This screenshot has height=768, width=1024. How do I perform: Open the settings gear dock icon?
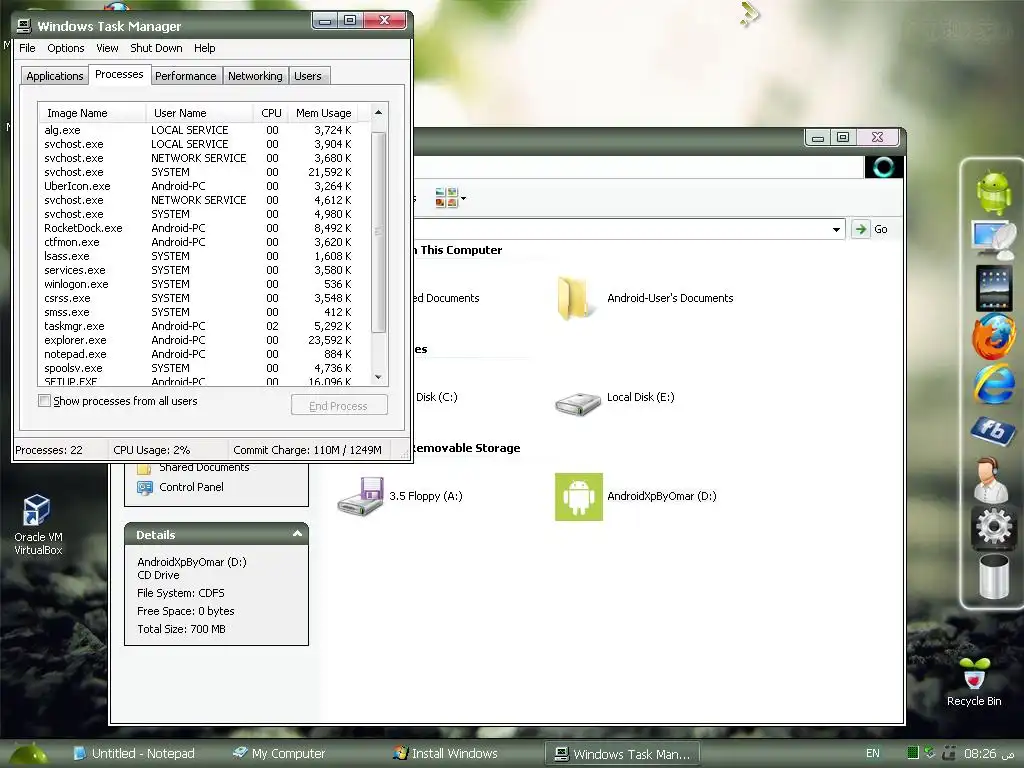click(993, 526)
